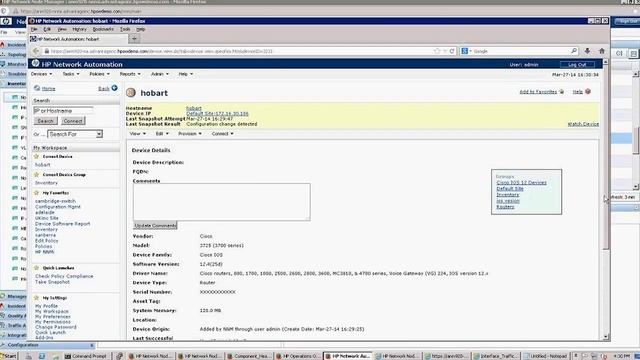Image resolution: width=640 pixels, height=360 pixels.
Task: Click the hobart device icon beside title
Action: pos(131,93)
